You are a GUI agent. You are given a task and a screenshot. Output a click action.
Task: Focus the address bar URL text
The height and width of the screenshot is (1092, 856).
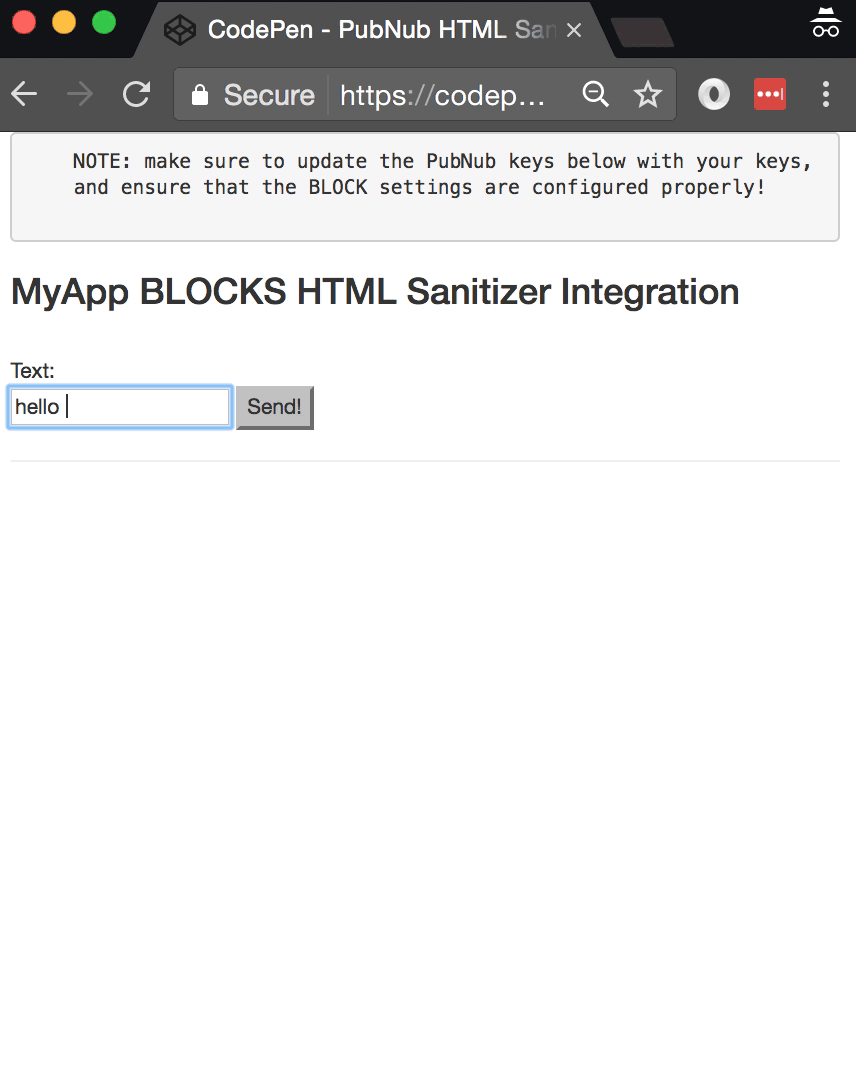point(442,95)
